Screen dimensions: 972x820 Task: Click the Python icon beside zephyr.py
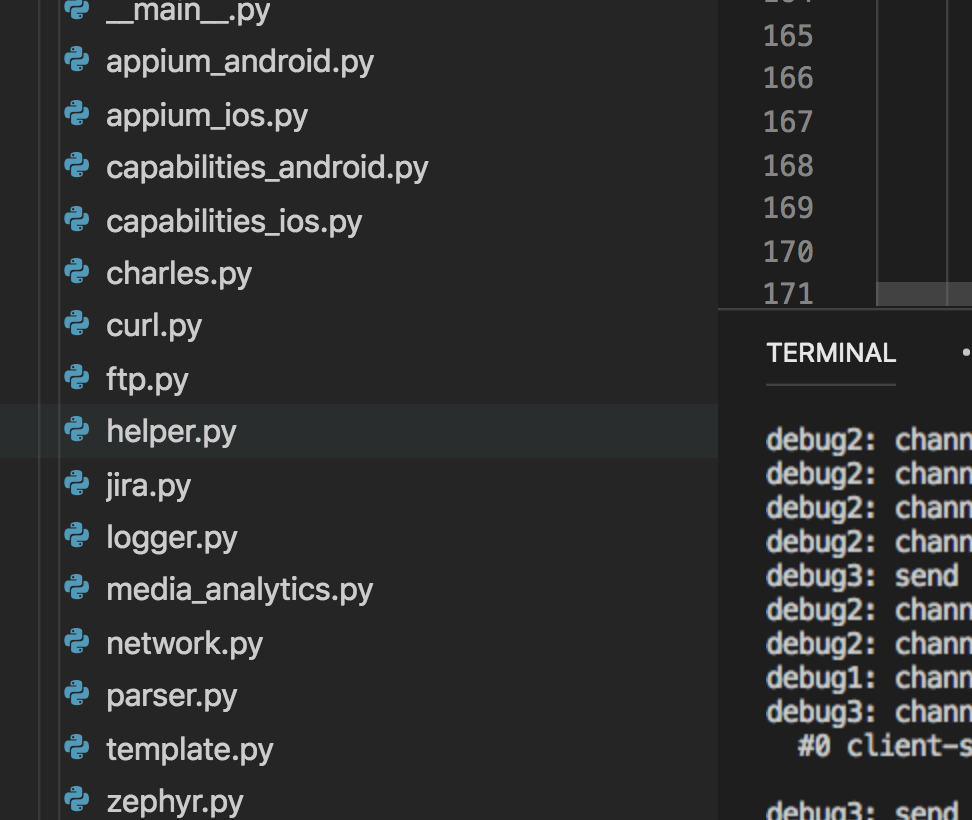pyautogui.click(x=77, y=800)
